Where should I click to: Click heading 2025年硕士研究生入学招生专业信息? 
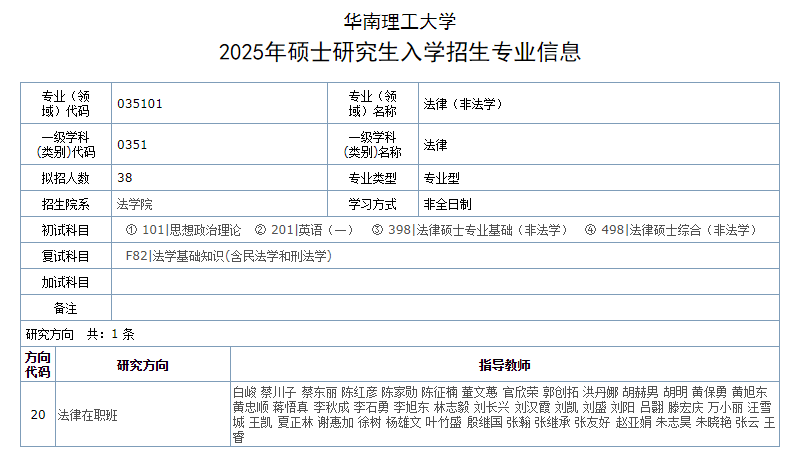click(x=400, y=52)
